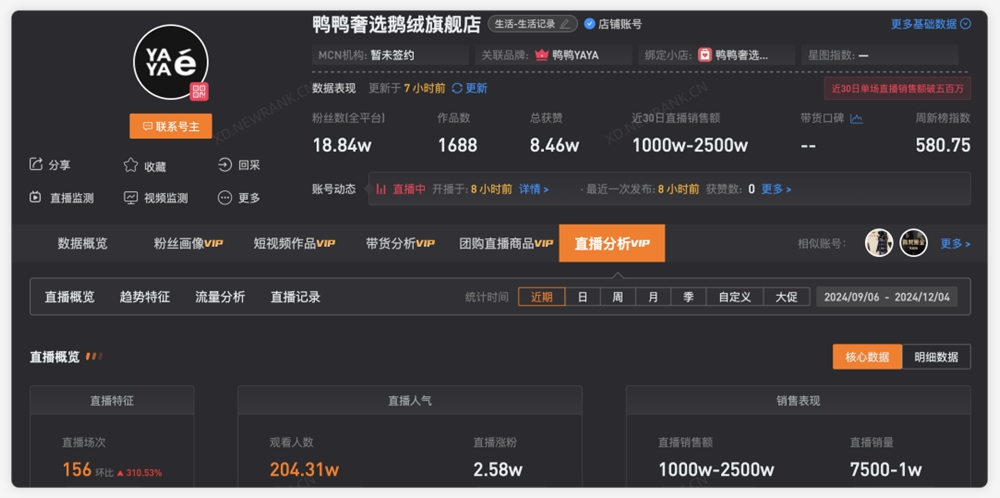Click the YAYA account avatar

click(x=171, y=62)
